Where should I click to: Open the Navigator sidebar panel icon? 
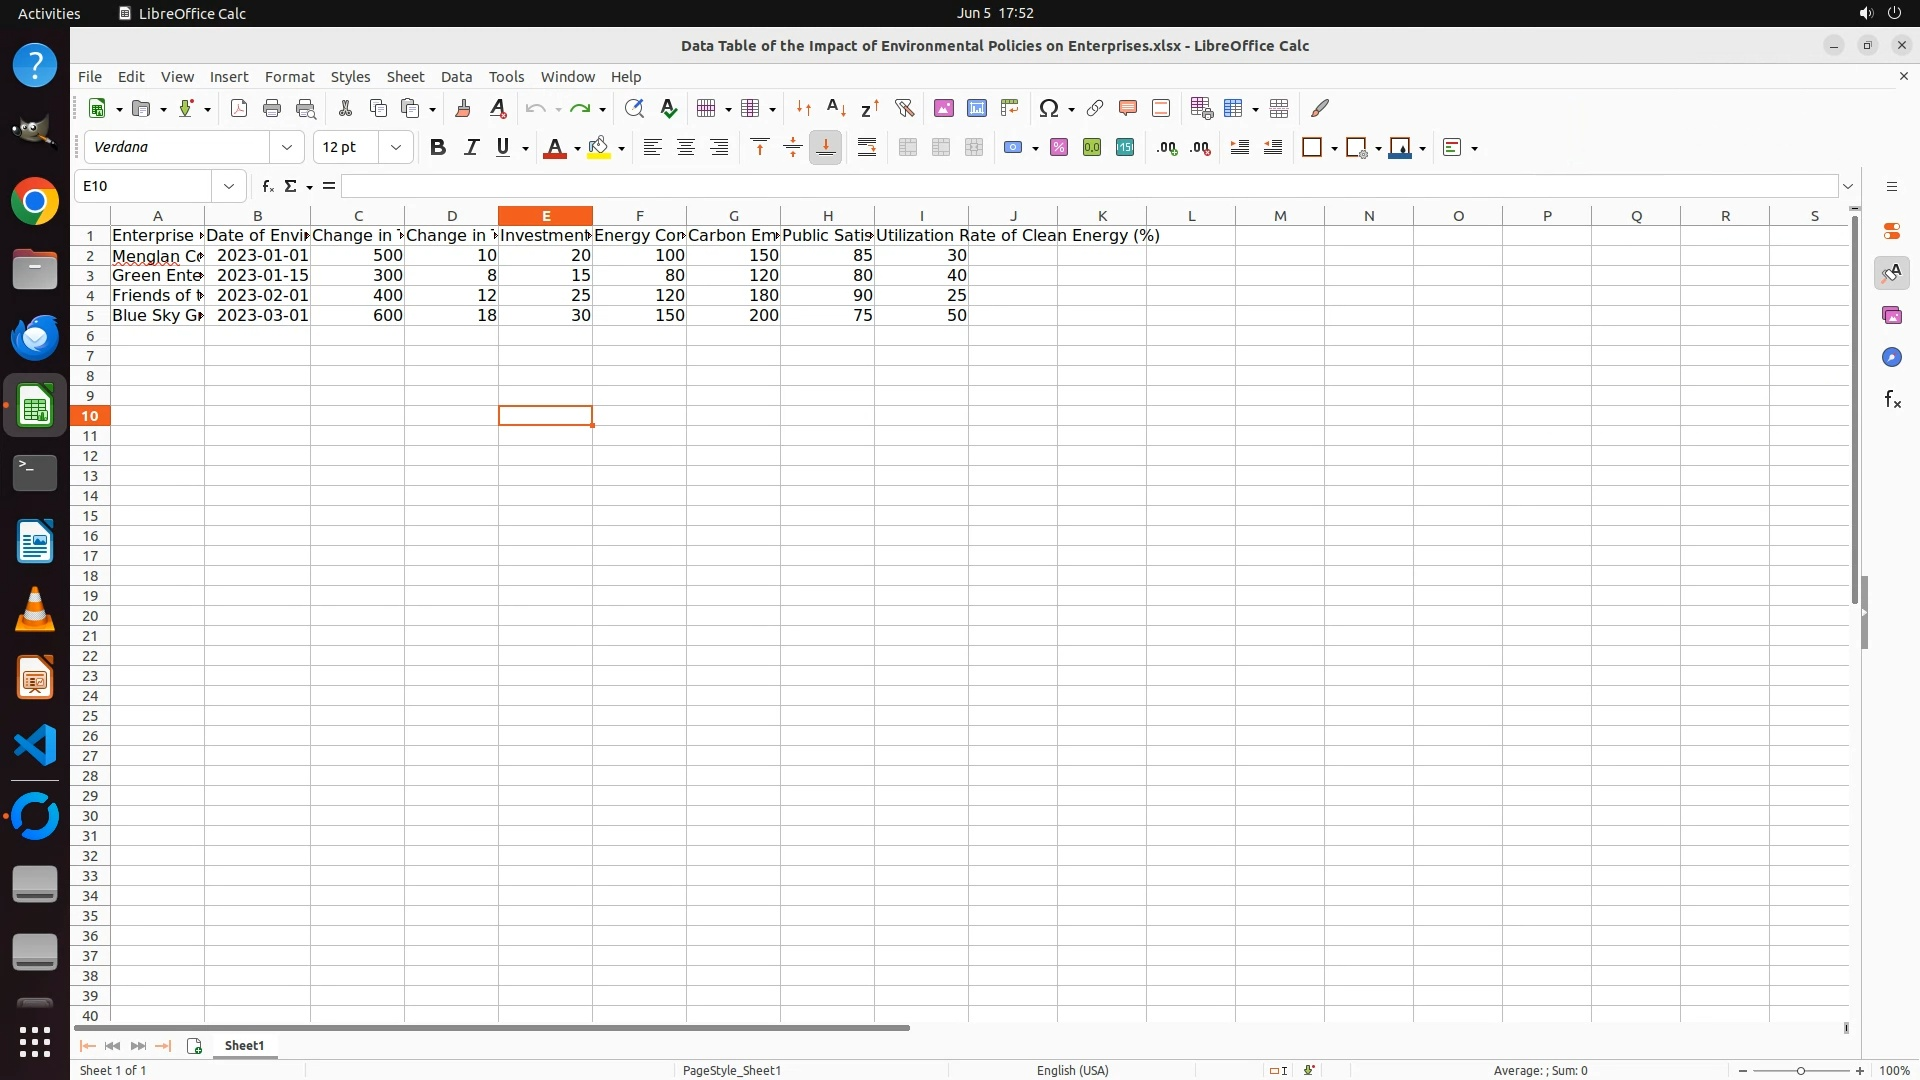click(x=1891, y=358)
